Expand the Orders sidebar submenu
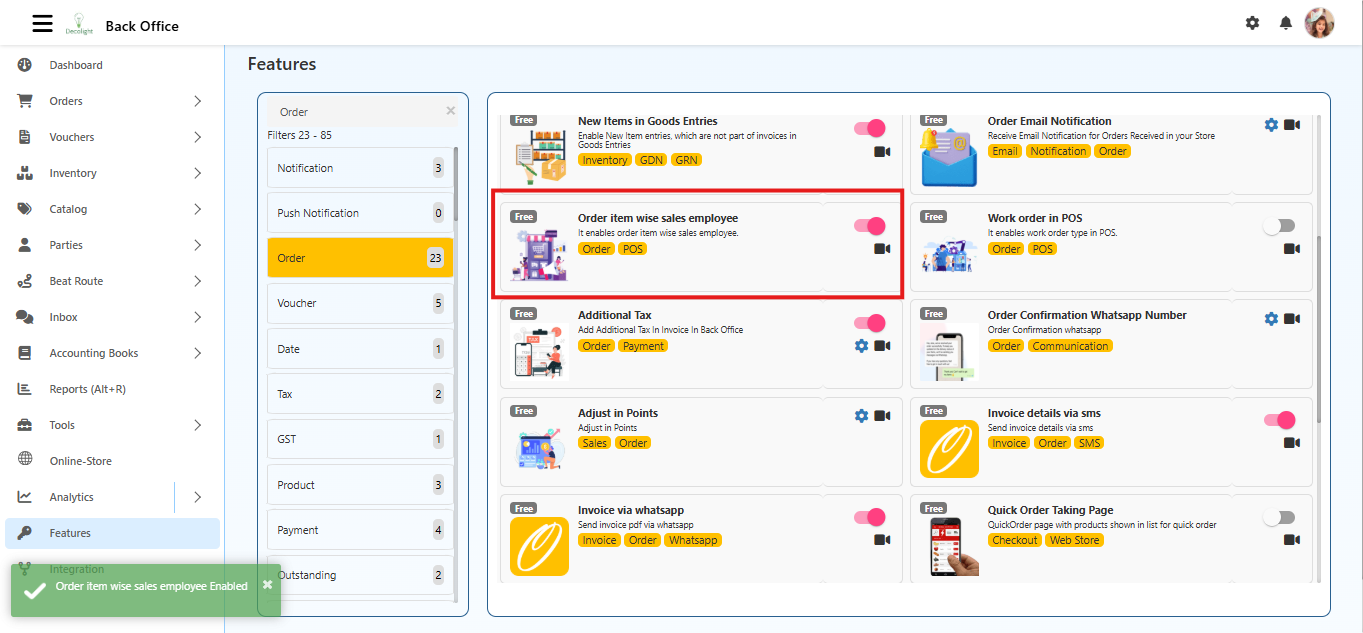Screen dimensions: 1363x633 point(197,101)
